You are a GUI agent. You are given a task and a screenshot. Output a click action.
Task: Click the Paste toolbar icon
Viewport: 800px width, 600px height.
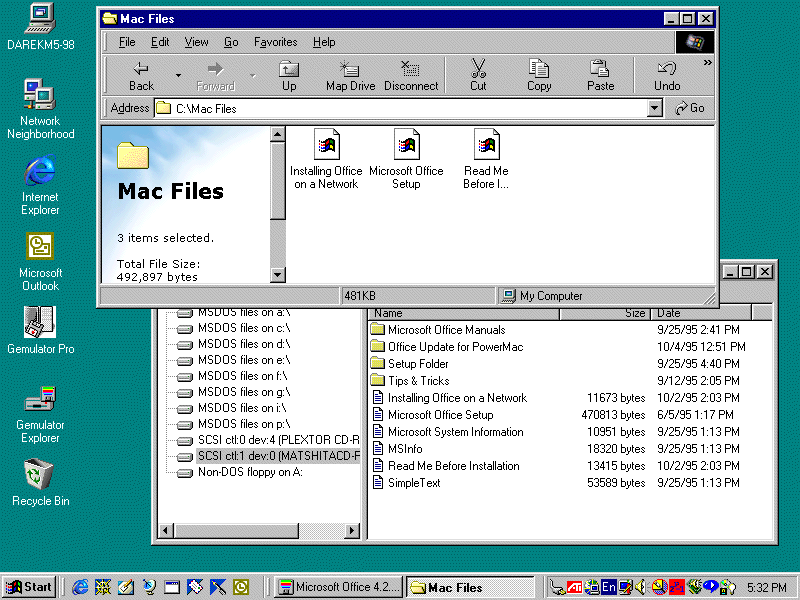point(600,76)
